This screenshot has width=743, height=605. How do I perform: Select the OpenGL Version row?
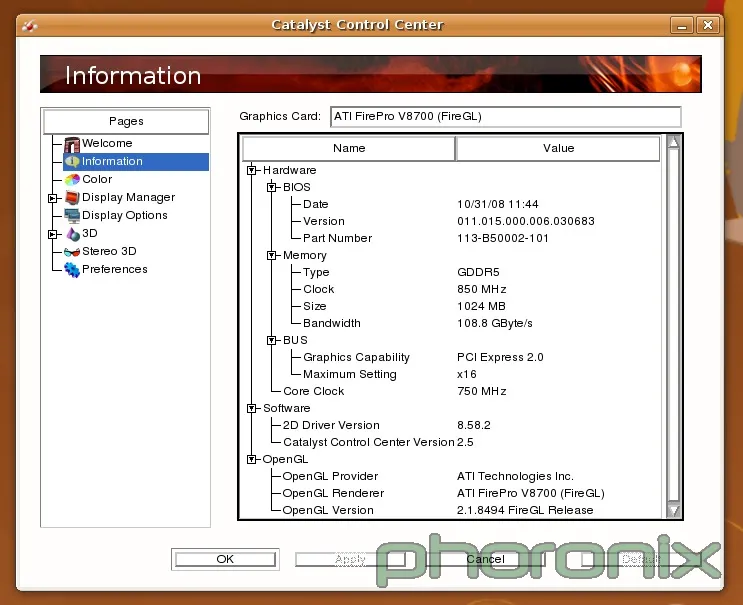pos(451,510)
